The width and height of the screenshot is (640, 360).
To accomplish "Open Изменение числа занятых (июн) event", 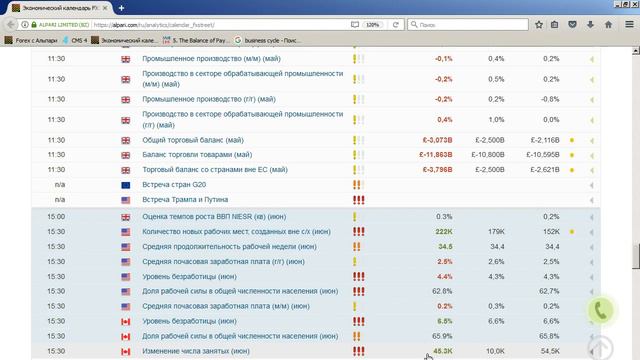I will [196, 351].
